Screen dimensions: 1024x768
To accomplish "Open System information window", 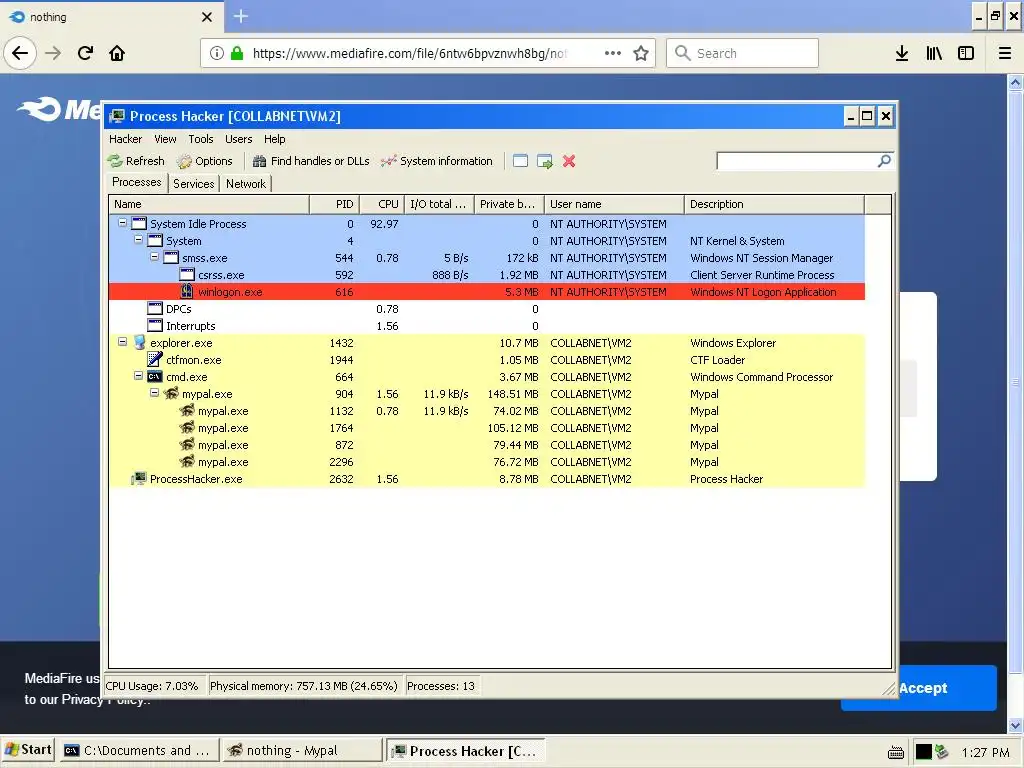I will click(436, 161).
